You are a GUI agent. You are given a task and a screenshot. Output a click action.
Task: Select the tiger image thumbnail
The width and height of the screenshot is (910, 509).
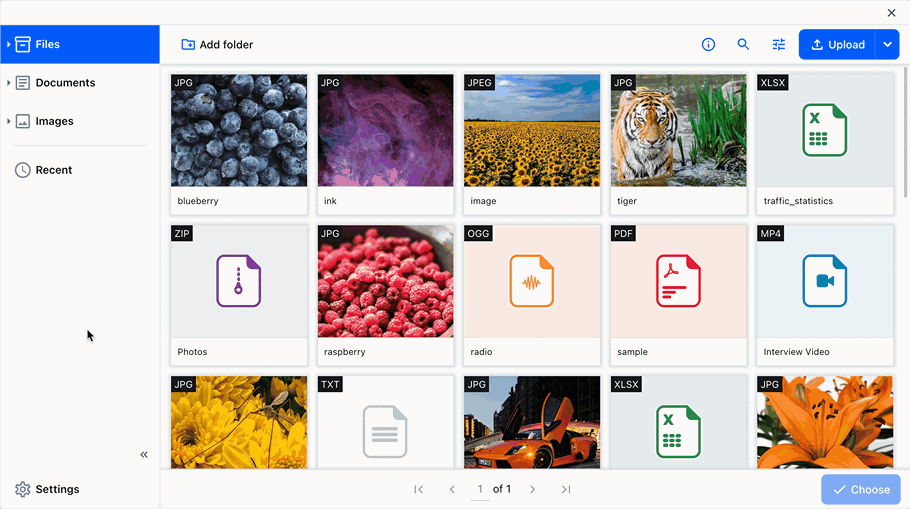(x=678, y=131)
